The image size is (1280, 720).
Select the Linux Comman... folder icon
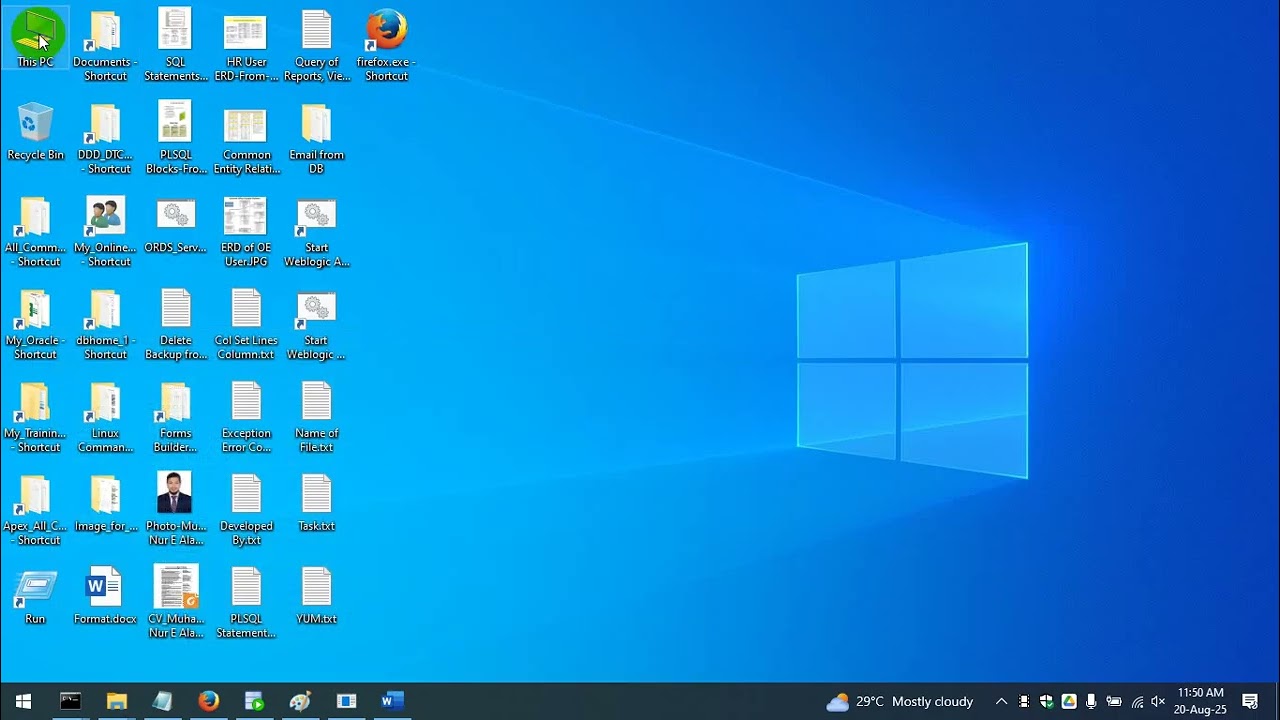[x=105, y=418]
